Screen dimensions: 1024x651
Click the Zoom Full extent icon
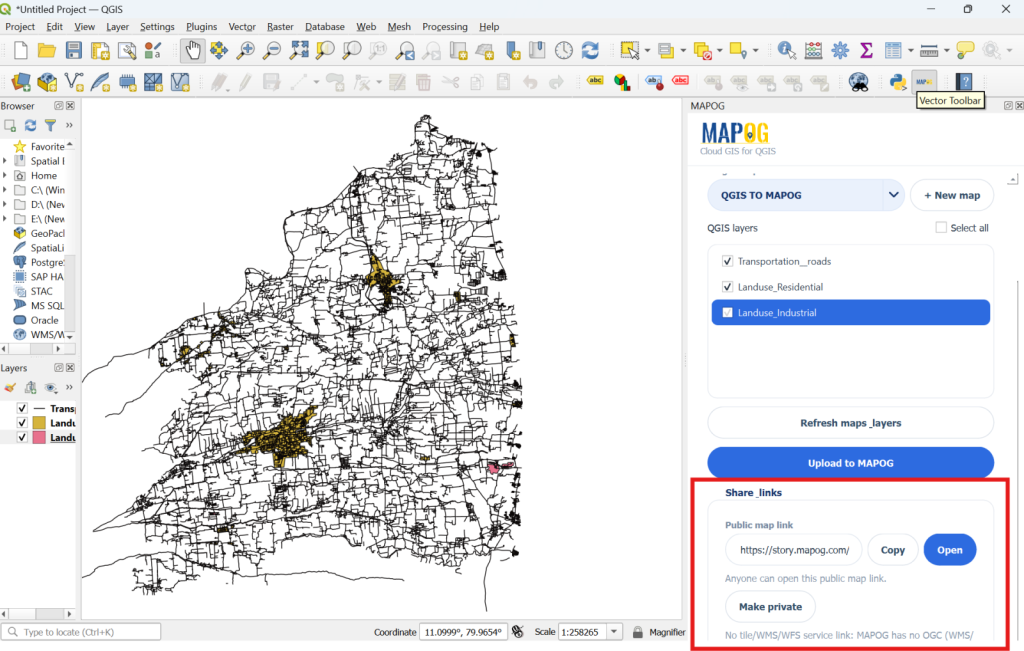point(299,50)
